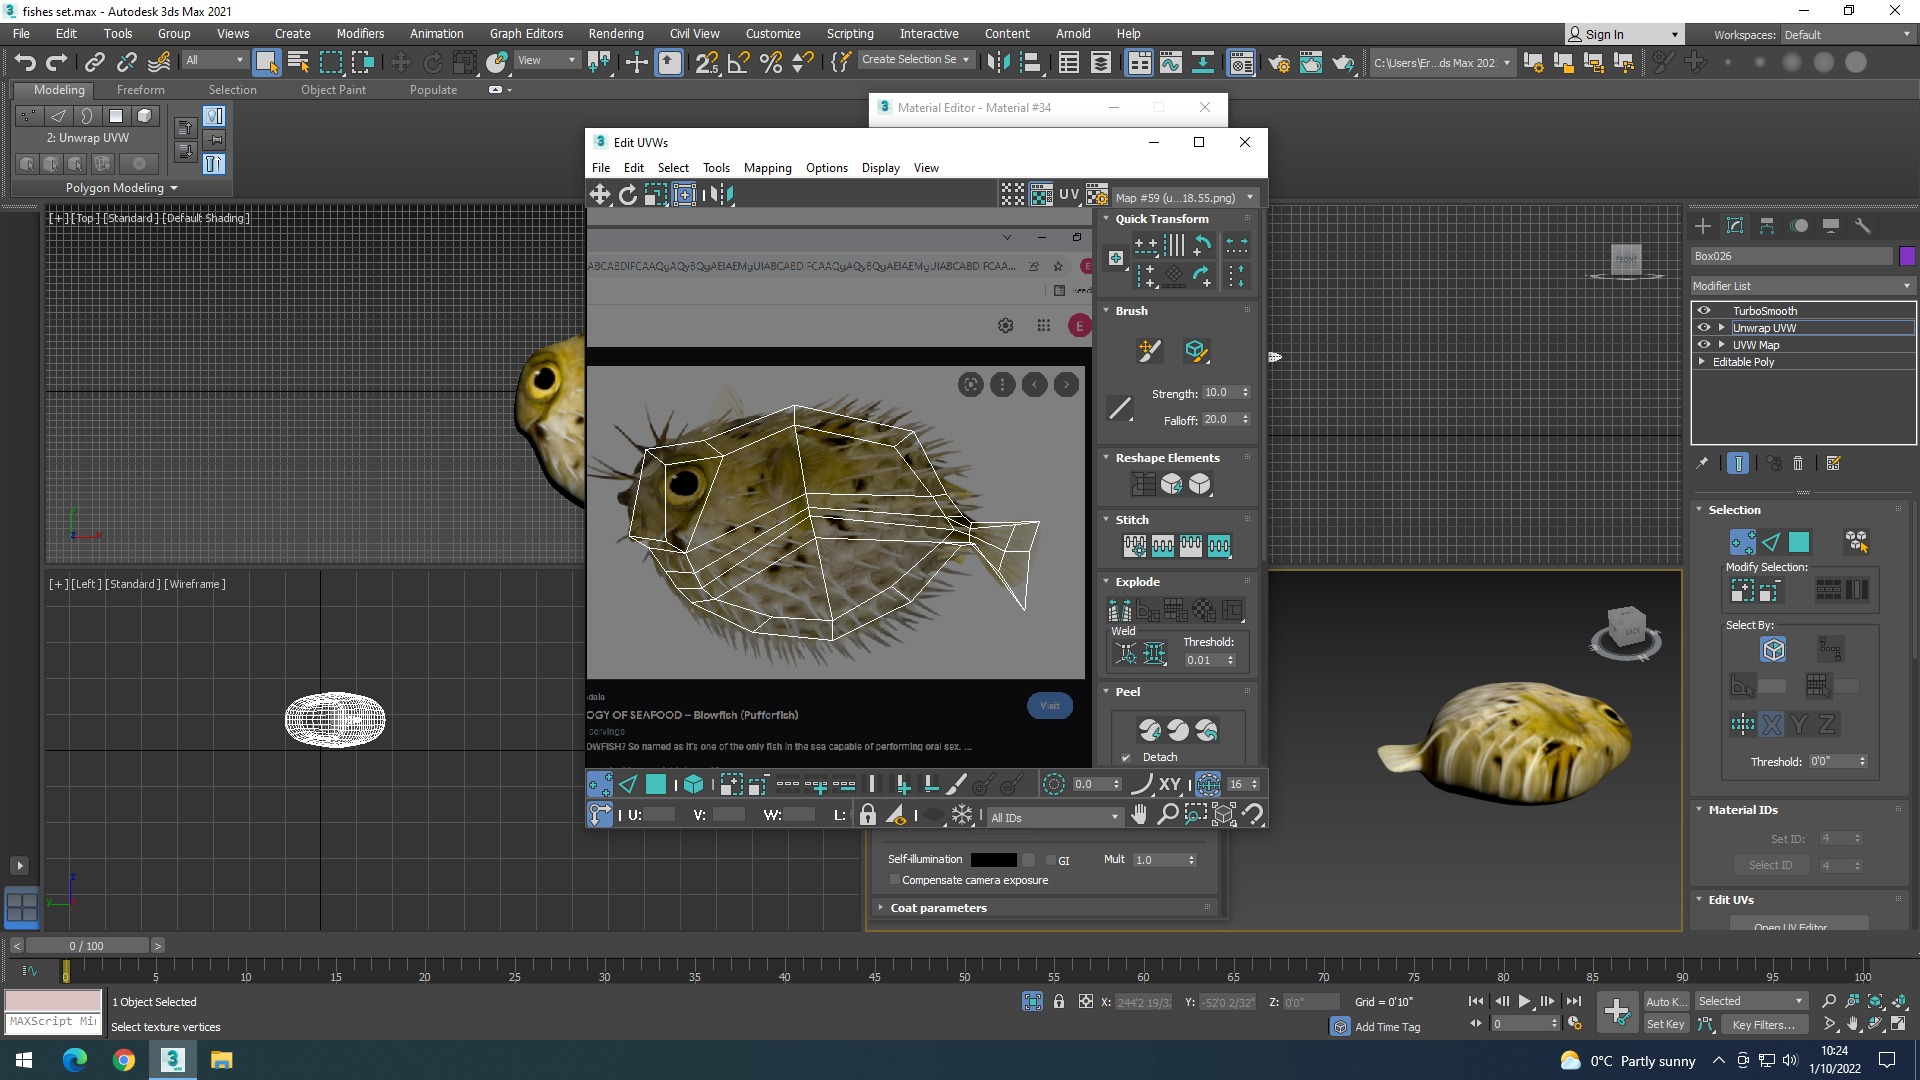Viewport: 1920px width, 1080px height.
Task: Open the Mirror tool
Action: point(997,62)
